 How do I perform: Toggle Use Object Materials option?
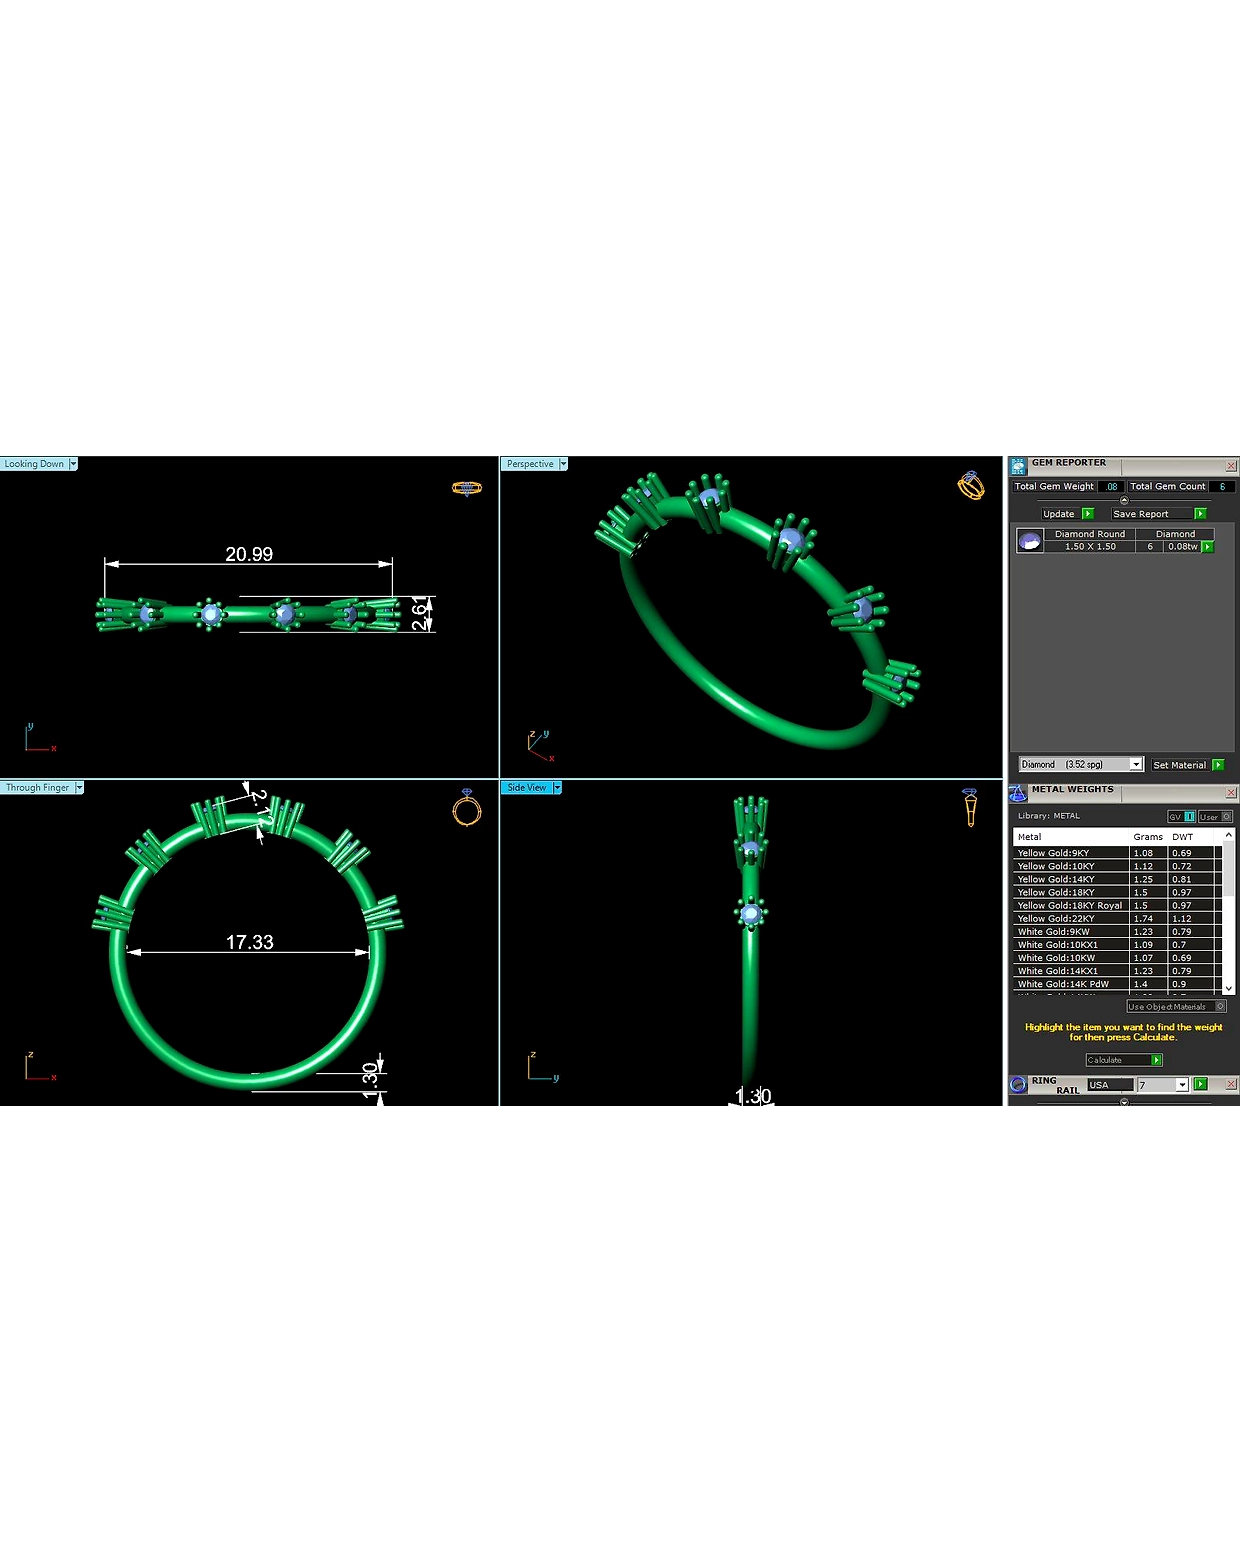coord(1176,1007)
